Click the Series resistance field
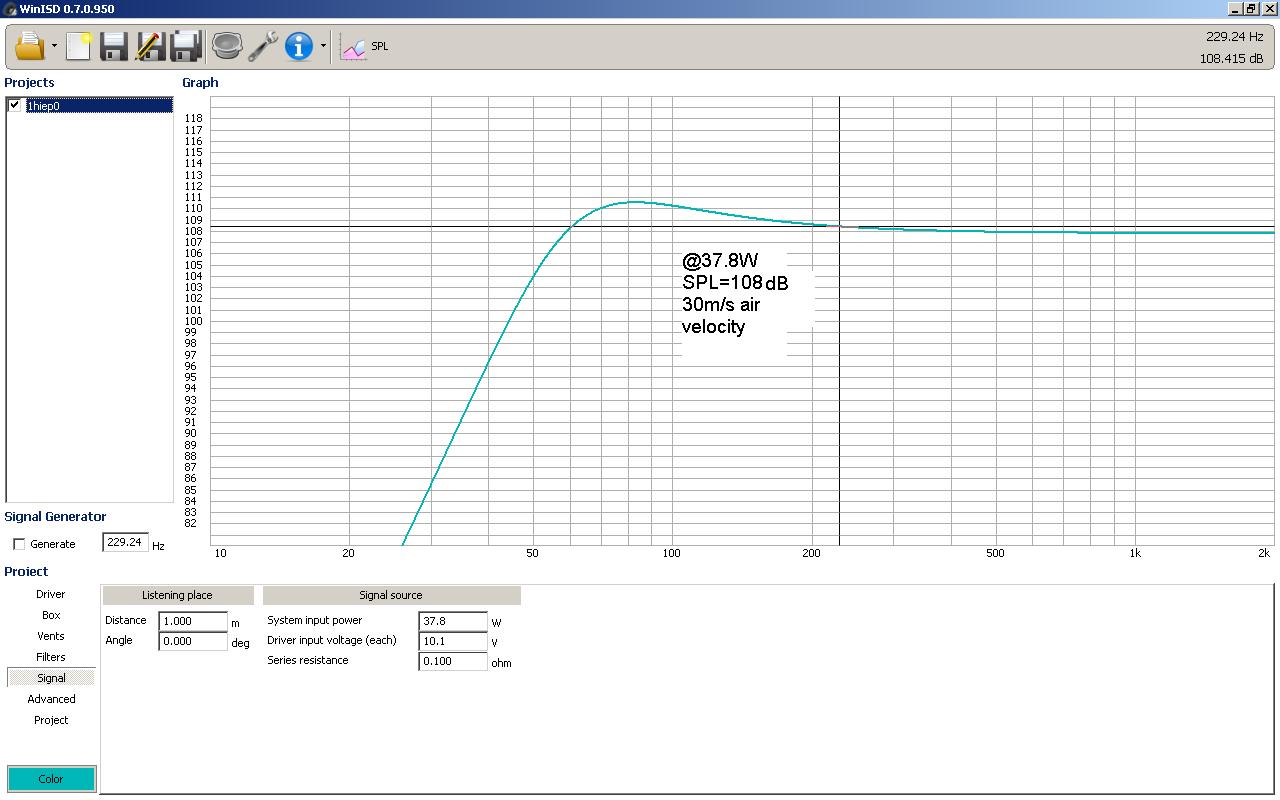 453,661
